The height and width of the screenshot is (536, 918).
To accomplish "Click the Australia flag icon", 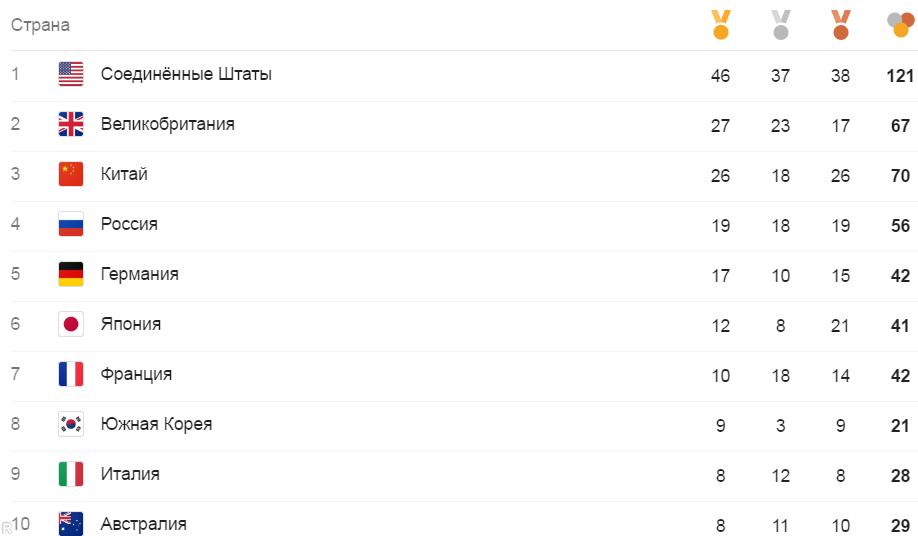I will coord(71,524).
